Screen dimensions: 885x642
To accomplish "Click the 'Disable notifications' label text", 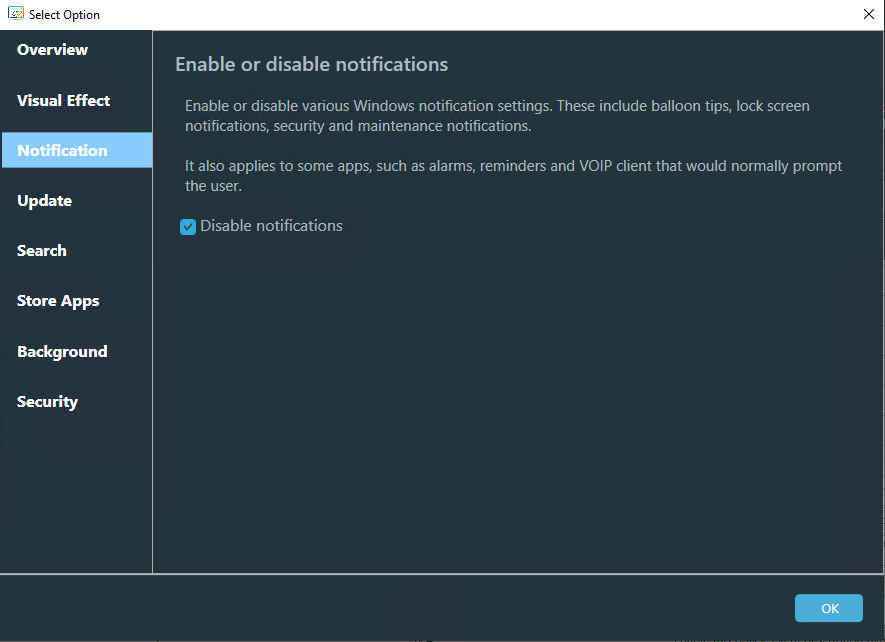I will click(271, 226).
